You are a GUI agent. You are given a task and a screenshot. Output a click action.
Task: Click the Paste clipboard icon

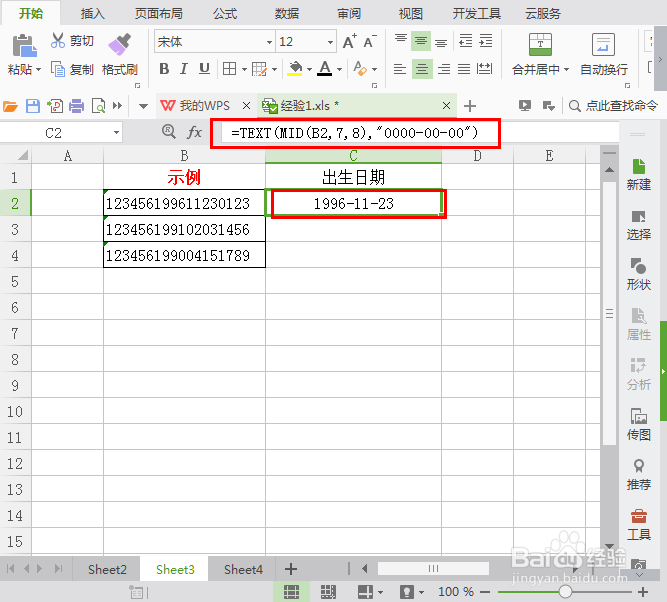(24, 46)
